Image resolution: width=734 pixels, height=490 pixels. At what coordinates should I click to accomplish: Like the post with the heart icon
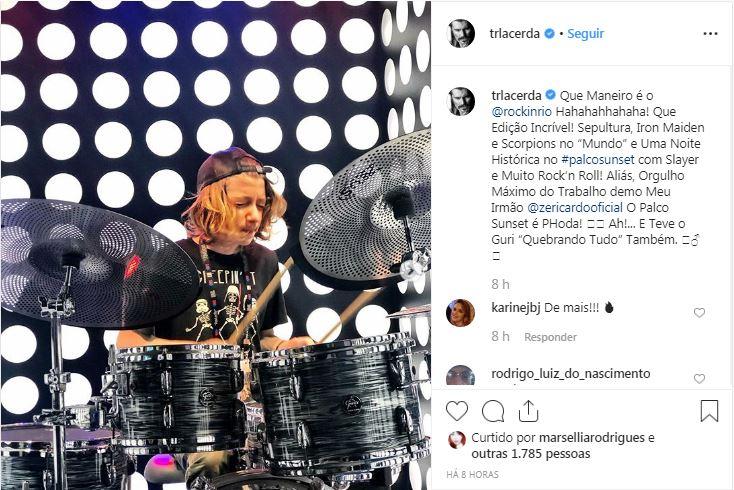pos(457,411)
